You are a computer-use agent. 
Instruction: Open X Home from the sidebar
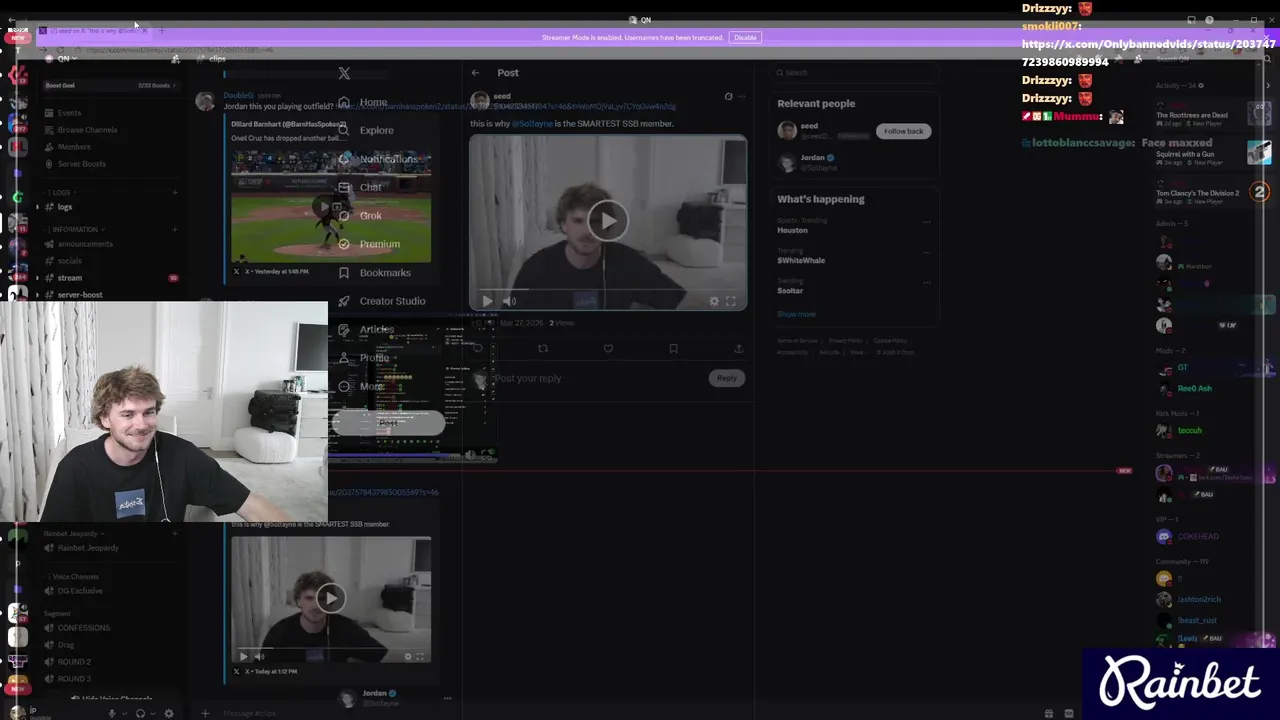[364, 102]
